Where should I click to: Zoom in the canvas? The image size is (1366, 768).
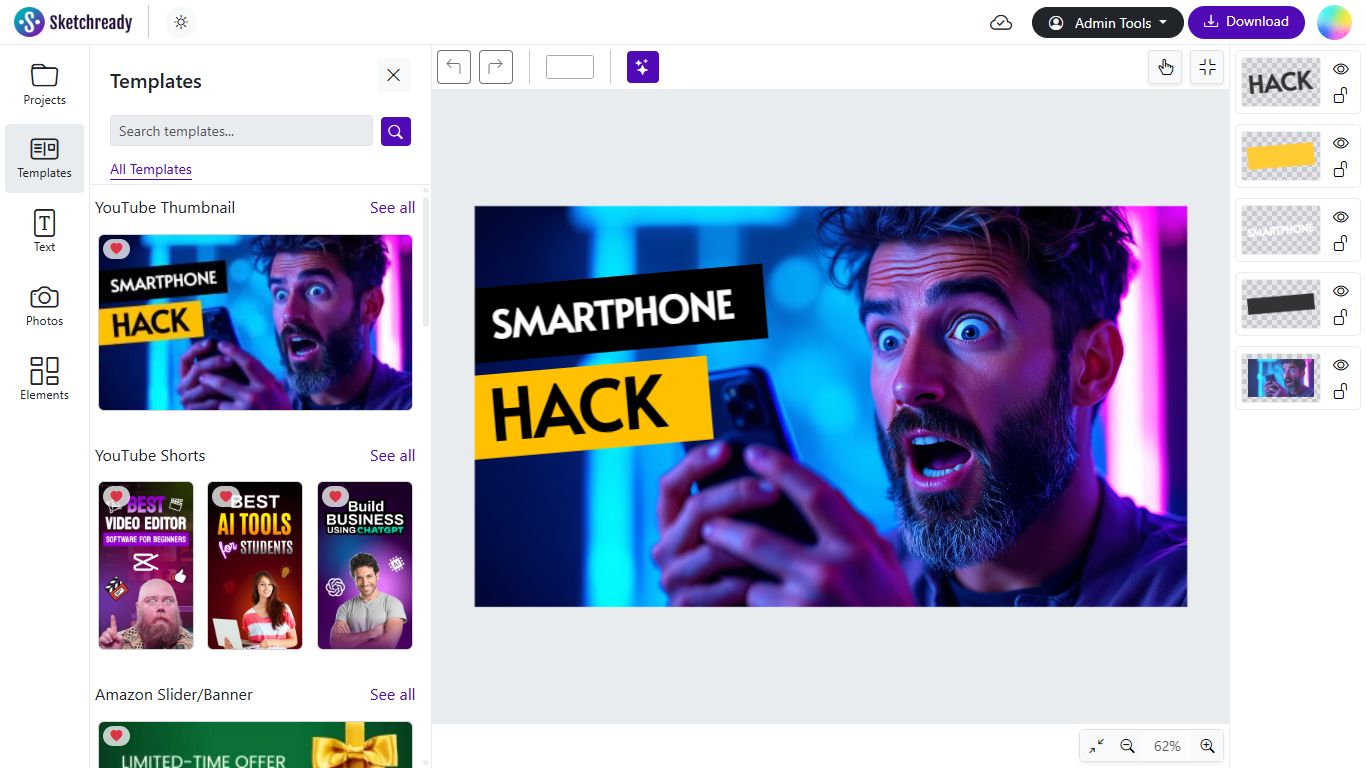pyautogui.click(x=1207, y=746)
